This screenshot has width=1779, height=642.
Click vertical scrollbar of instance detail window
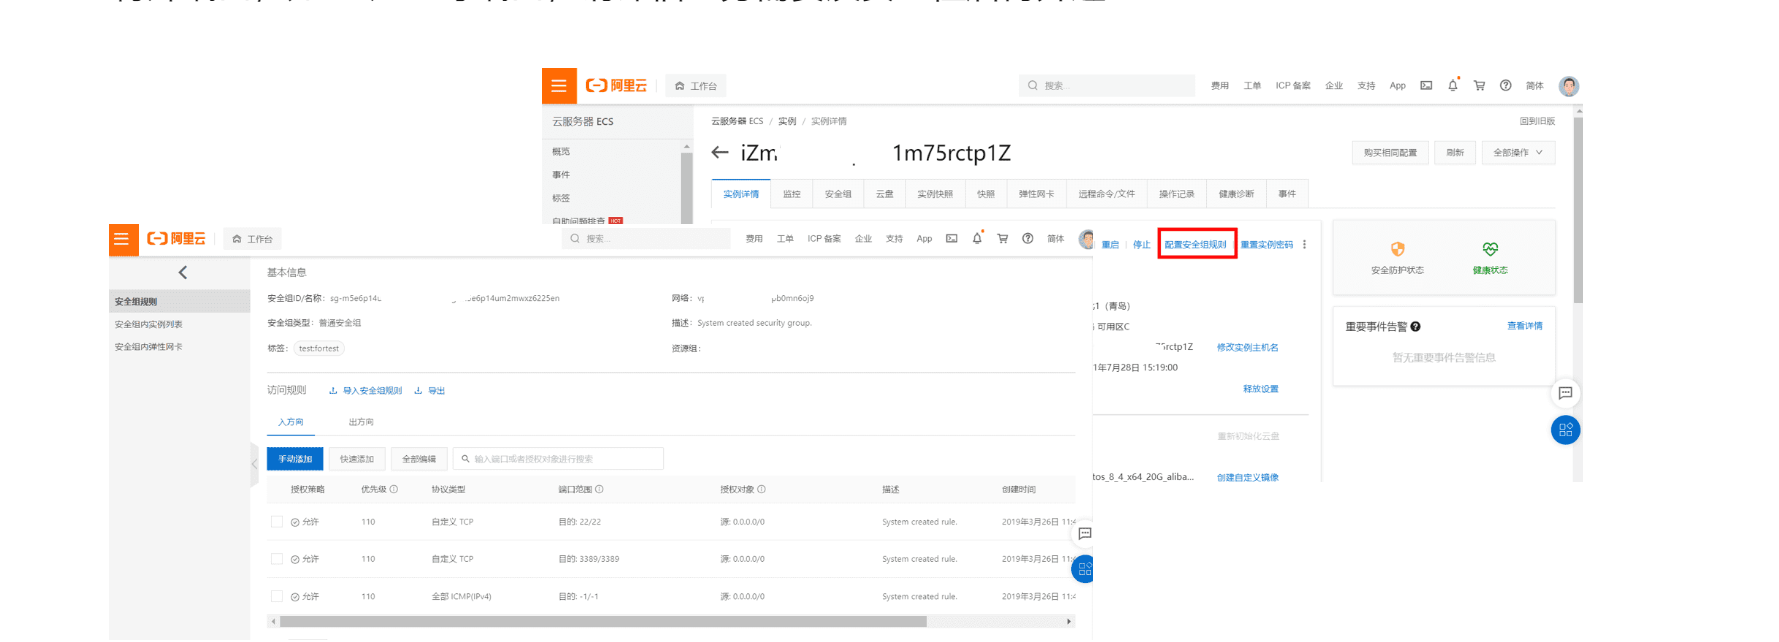[x=1578, y=210]
